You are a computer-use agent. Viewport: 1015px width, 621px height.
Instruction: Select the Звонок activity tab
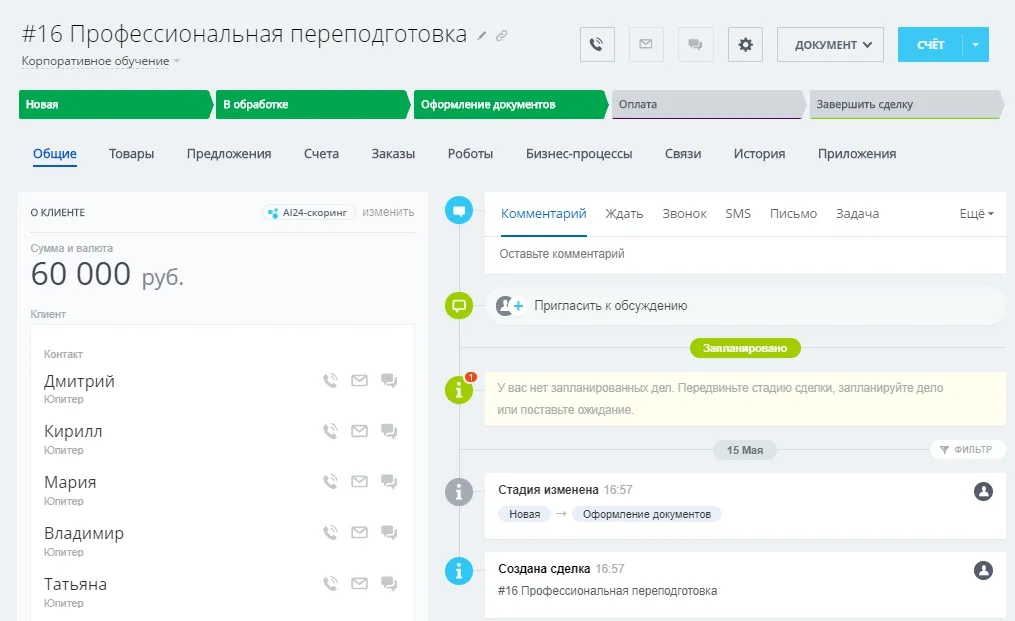click(x=684, y=214)
